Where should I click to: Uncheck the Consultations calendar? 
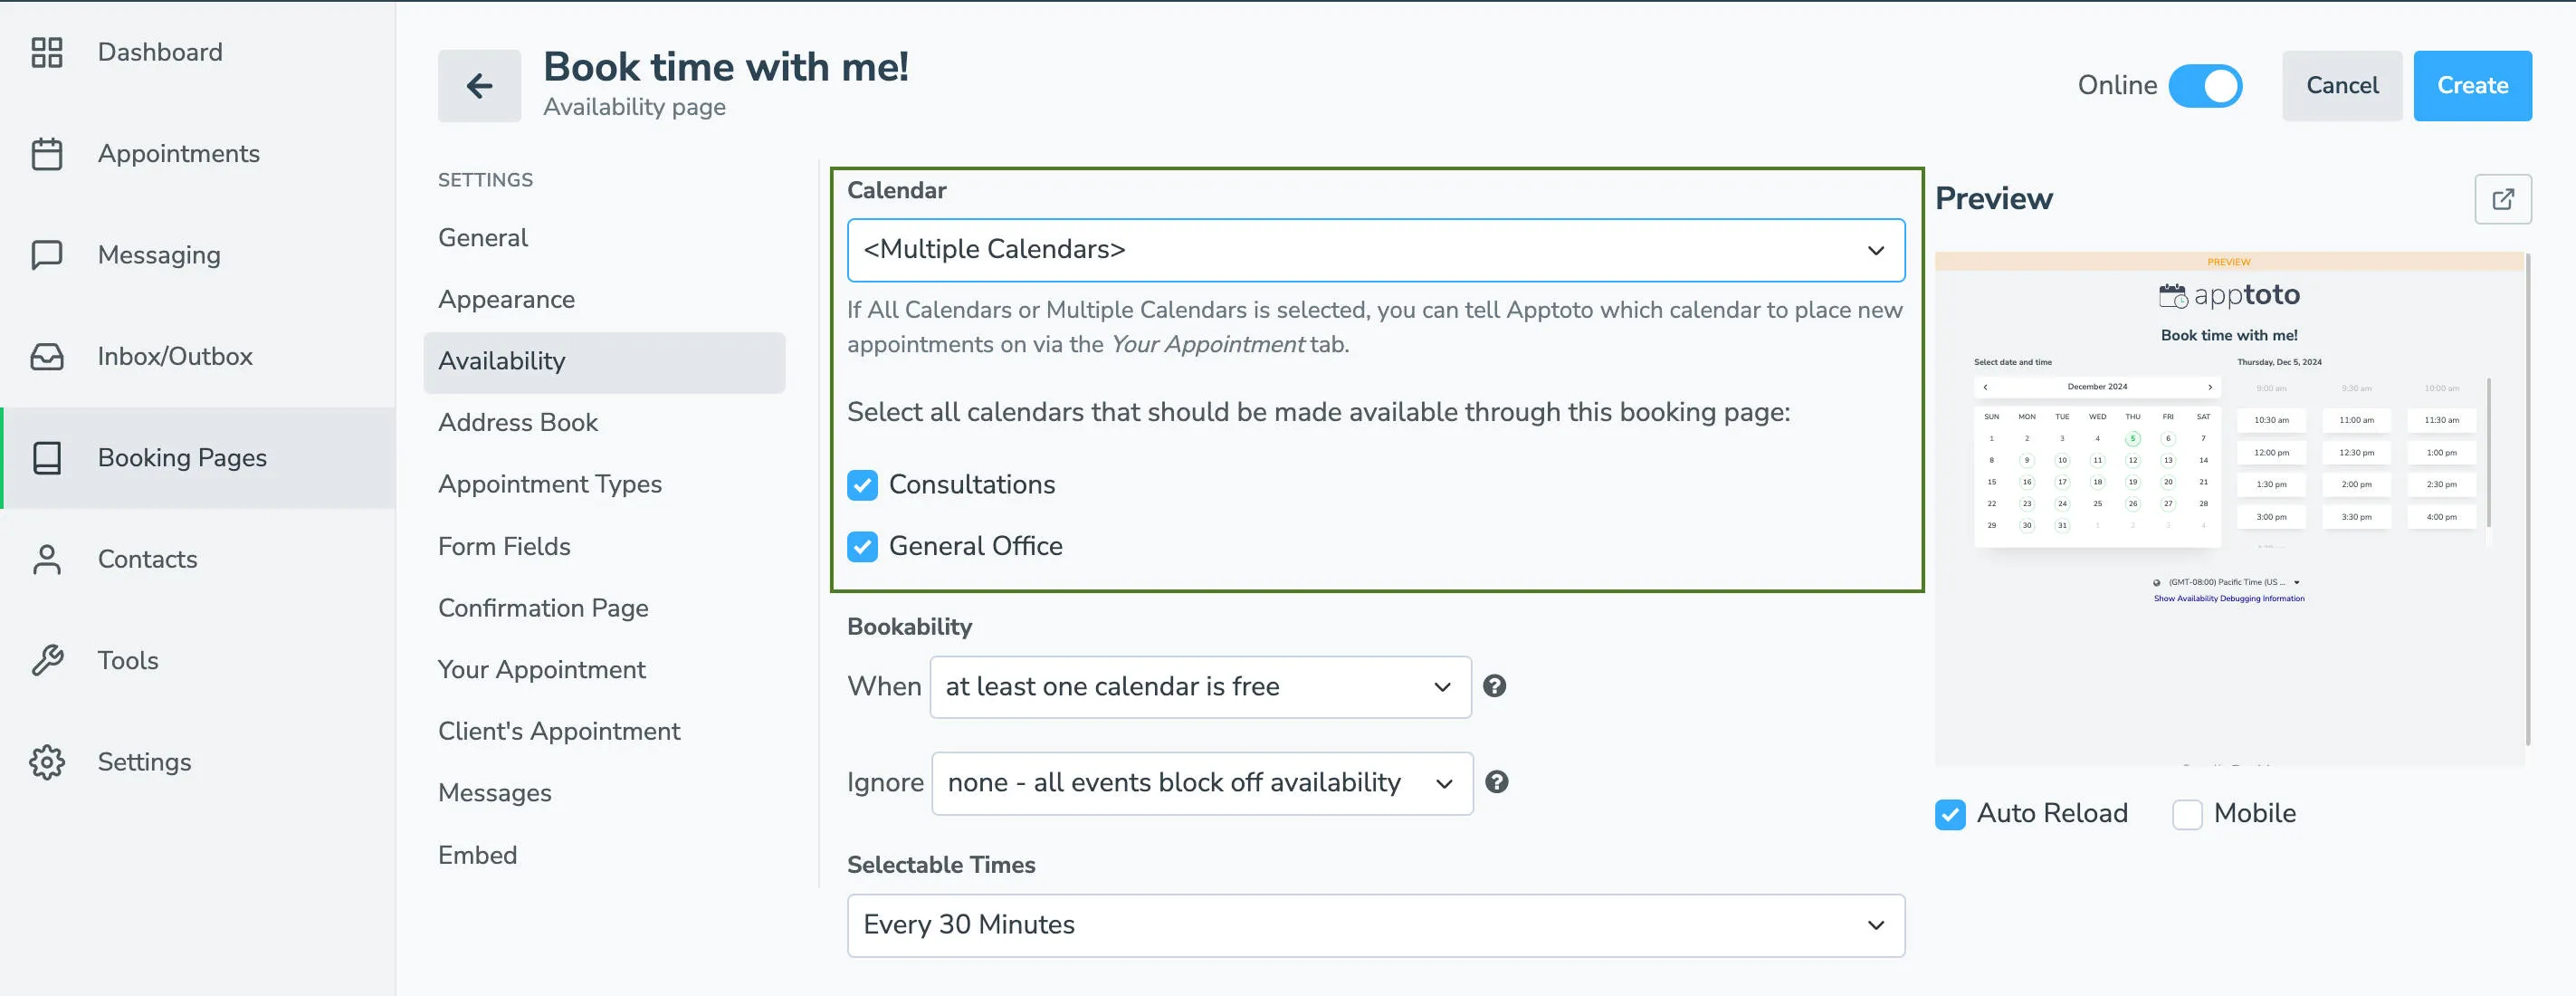861,486
